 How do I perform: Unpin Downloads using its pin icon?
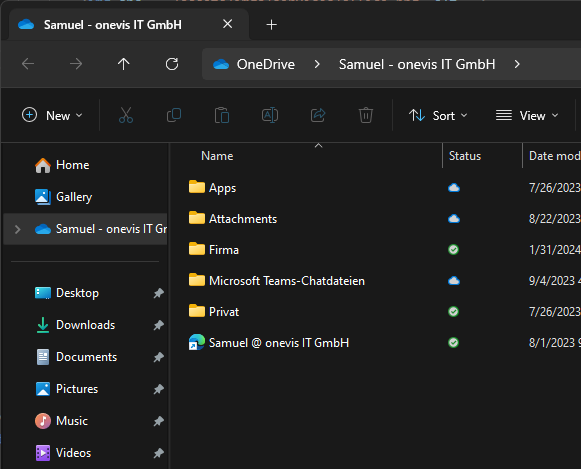point(159,325)
